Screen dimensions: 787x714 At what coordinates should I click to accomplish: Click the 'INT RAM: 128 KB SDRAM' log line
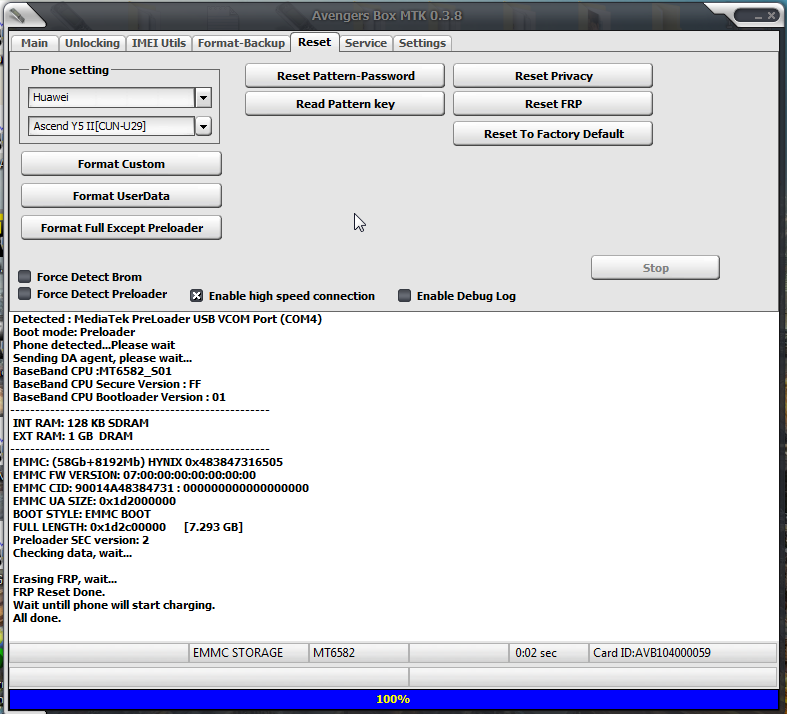click(x=80, y=423)
